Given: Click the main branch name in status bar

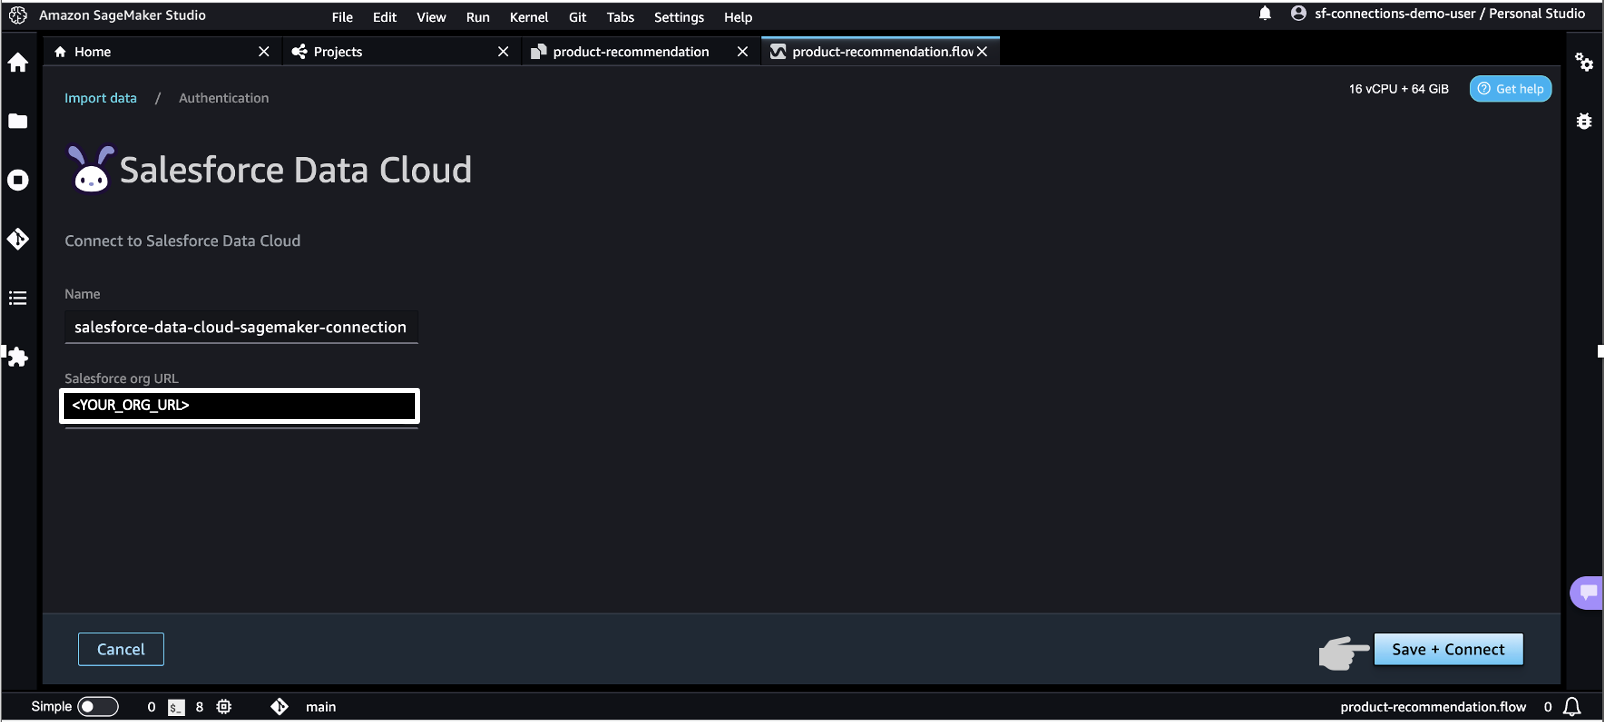Looking at the screenshot, I should (x=321, y=707).
